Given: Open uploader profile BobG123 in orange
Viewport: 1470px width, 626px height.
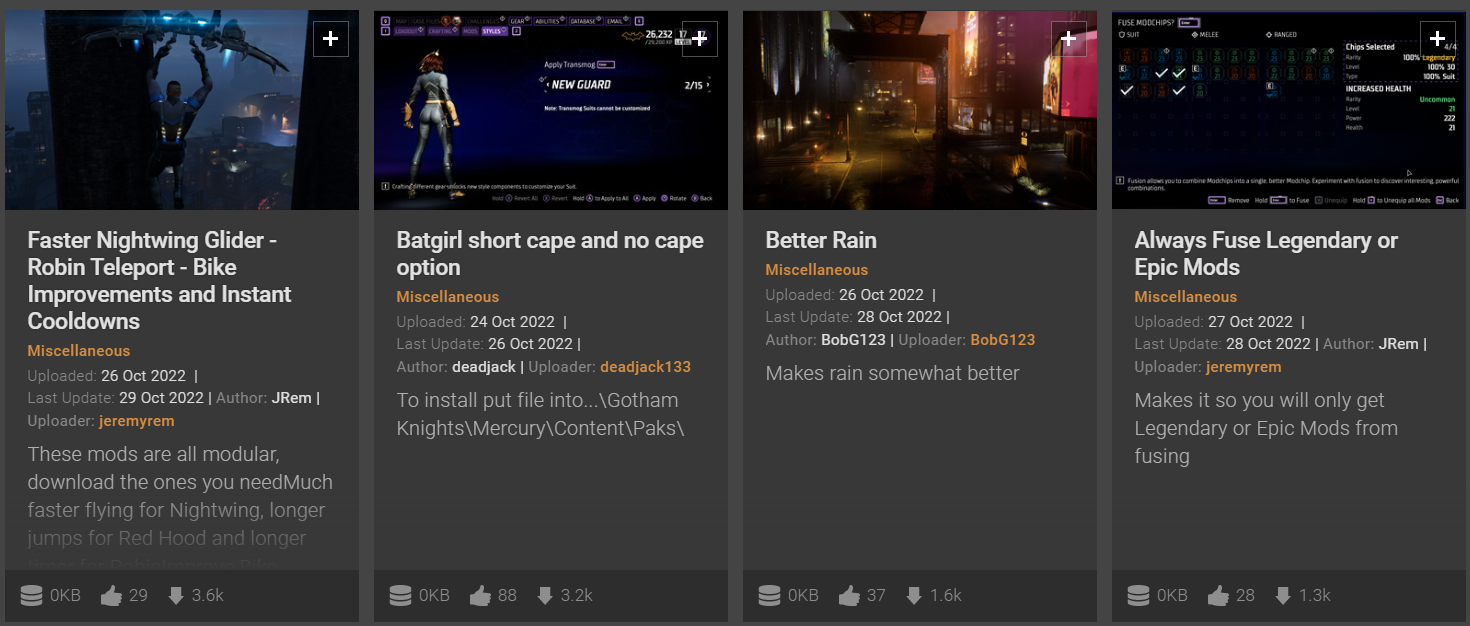Looking at the screenshot, I should pyautogui.click(x=1003, y=340).
